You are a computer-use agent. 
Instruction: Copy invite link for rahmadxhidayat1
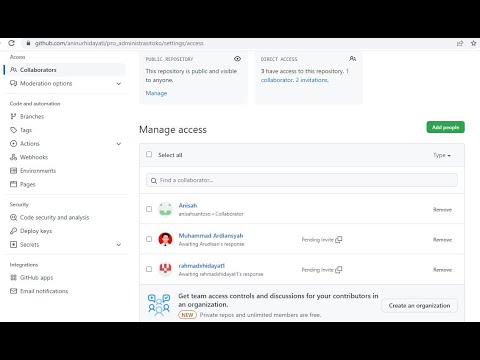[339, 269]
